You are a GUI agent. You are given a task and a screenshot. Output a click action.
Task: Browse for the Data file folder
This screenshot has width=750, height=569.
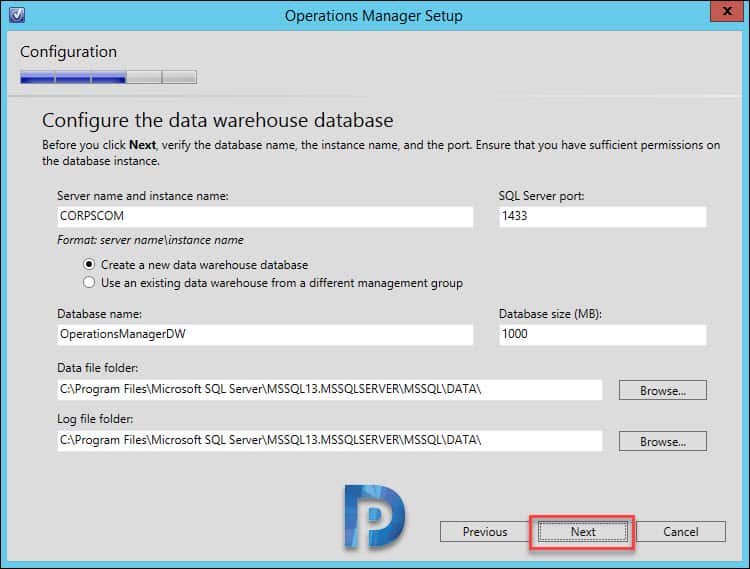pyautogui.click(x=662, y=390)
